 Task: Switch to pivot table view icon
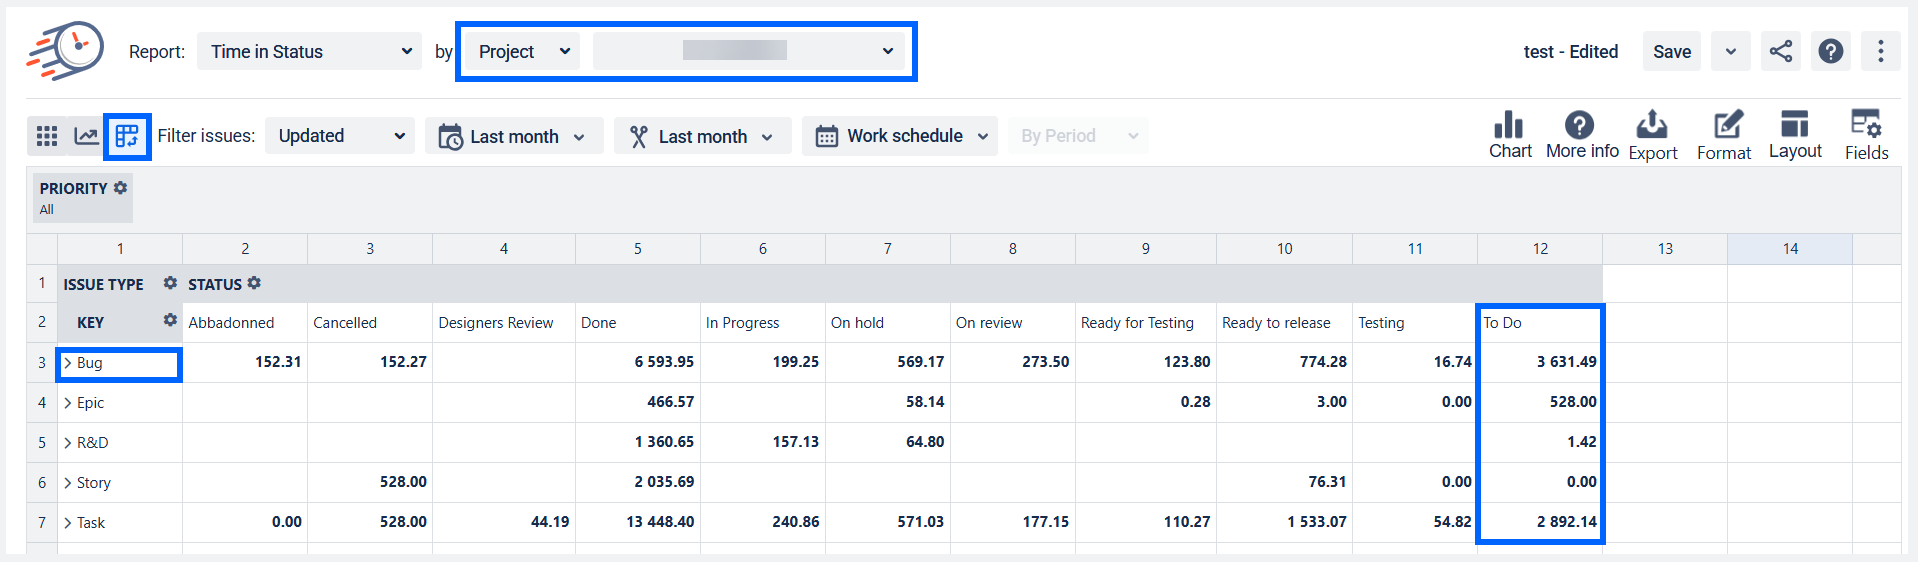127,136
